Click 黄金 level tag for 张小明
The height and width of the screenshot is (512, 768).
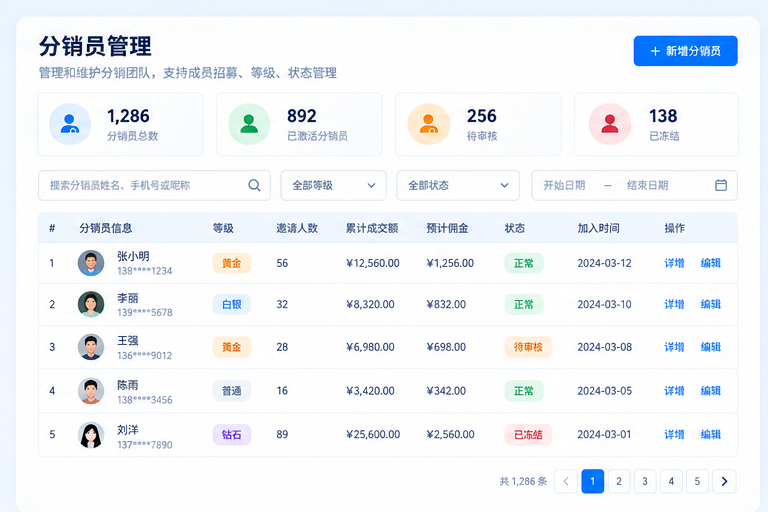point(232,263)
